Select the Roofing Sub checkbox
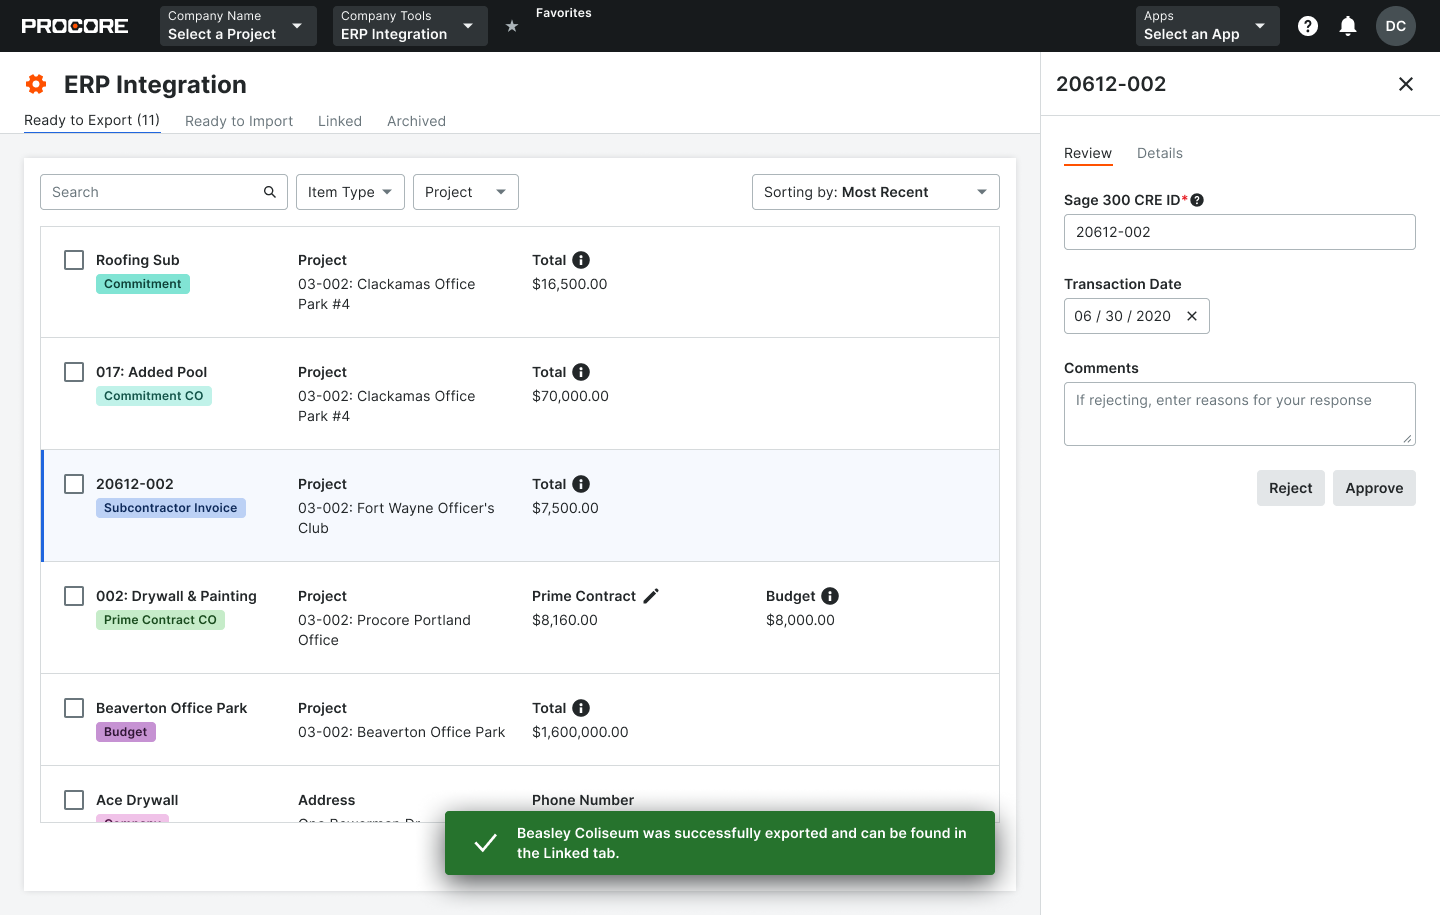 point(74,260)
